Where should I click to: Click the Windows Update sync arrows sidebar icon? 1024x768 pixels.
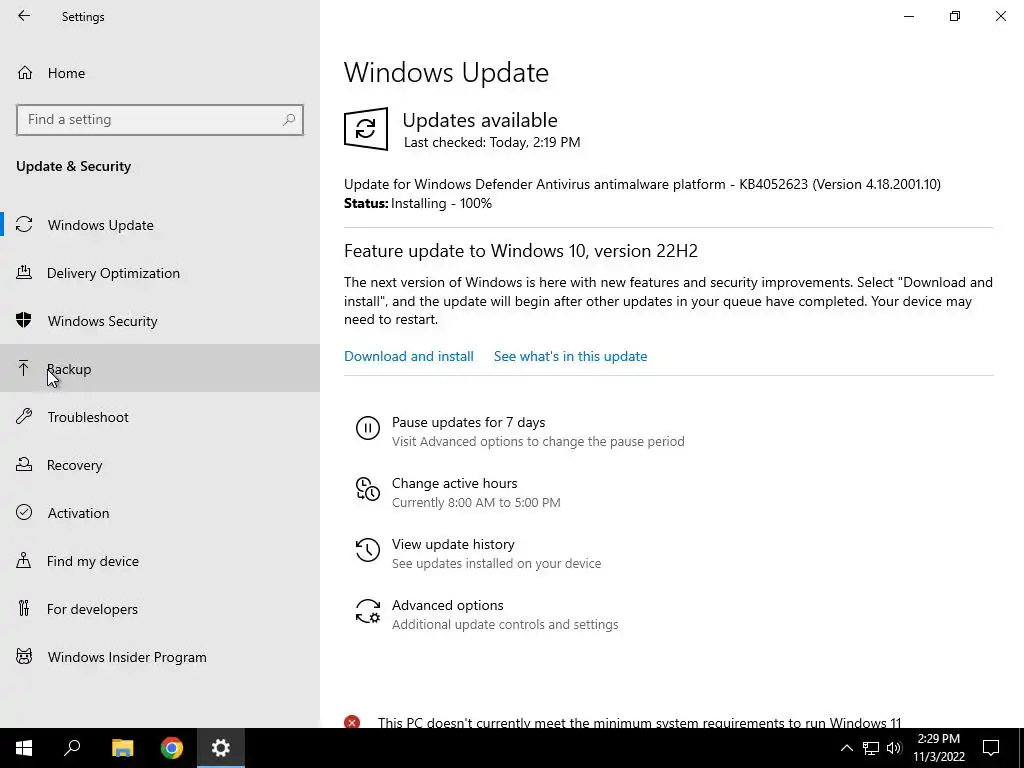click(24, 225)
